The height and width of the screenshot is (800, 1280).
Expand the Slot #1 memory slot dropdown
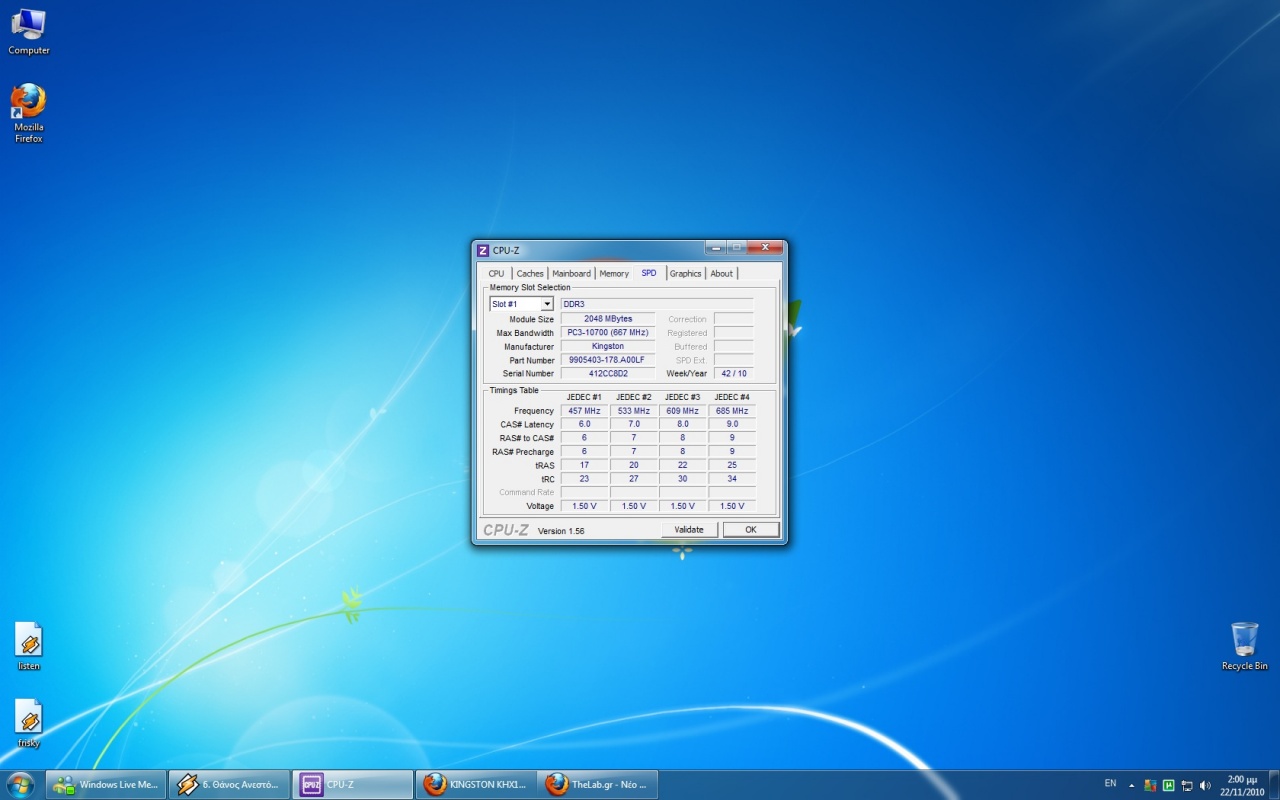547,304
